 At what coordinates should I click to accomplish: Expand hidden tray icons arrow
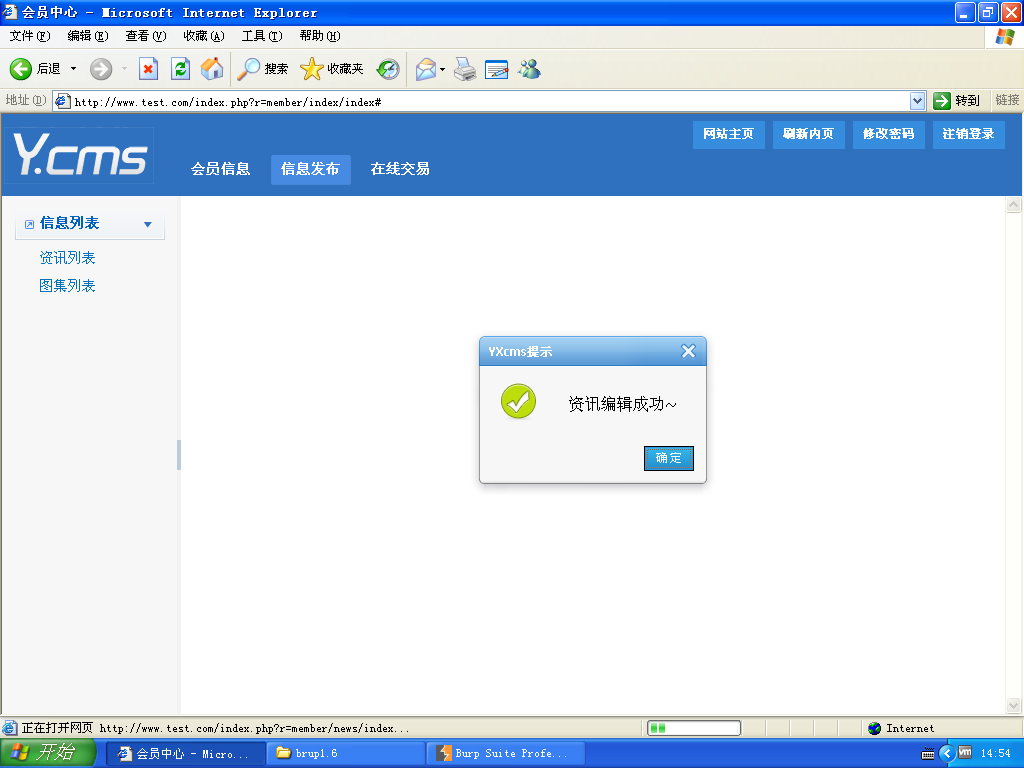click(x=947, y=754)
